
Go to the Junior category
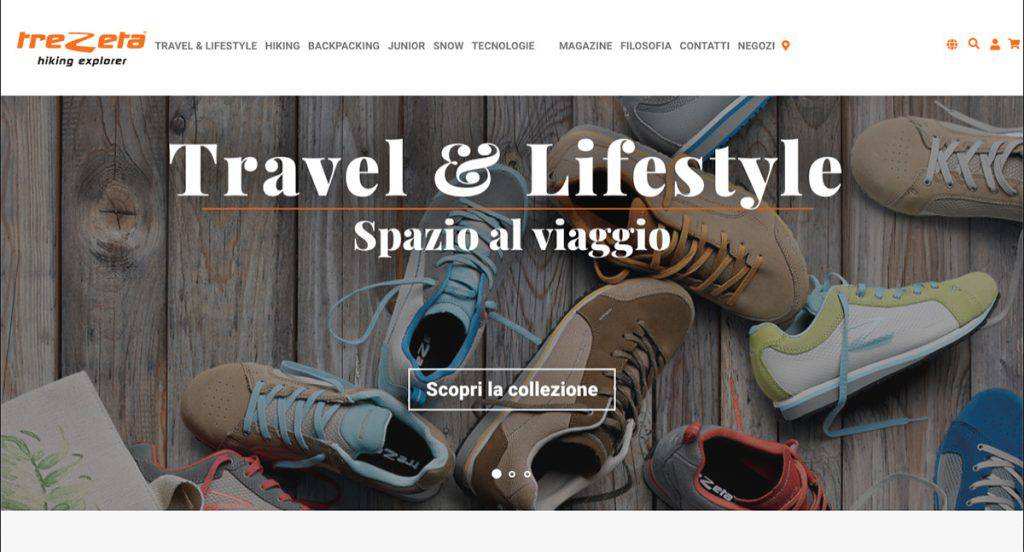tap(406, 46)
